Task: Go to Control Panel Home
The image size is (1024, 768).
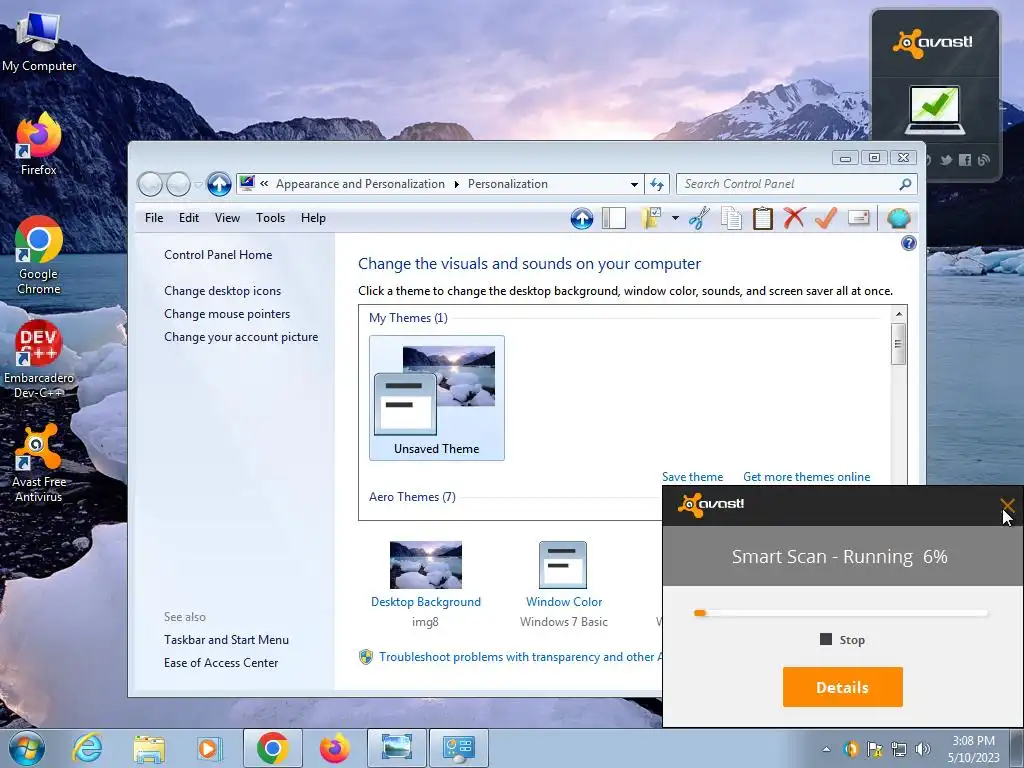Action: (218, 255)
